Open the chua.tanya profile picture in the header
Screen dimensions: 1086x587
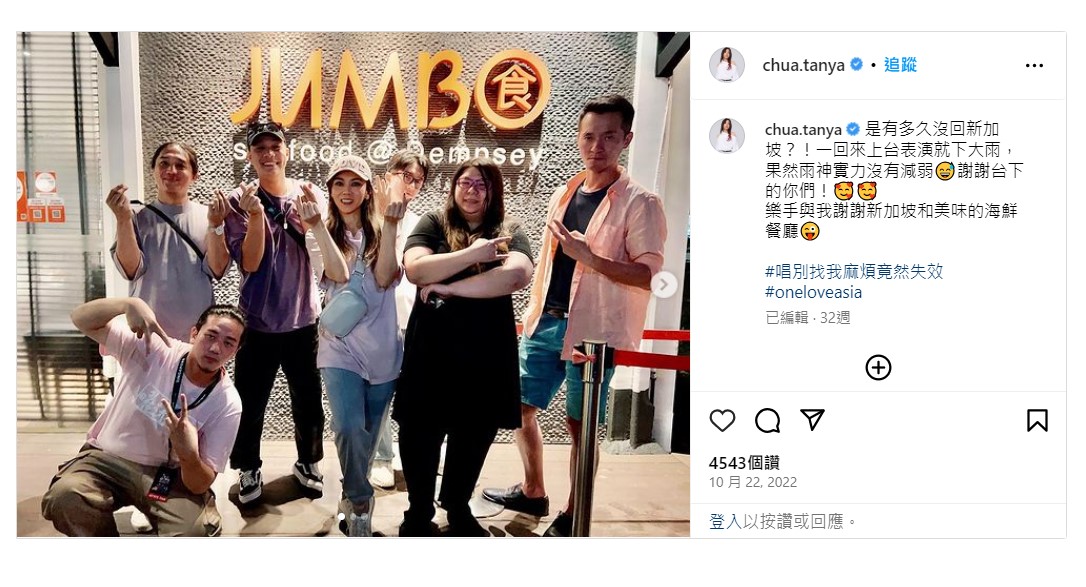(727, 65)
